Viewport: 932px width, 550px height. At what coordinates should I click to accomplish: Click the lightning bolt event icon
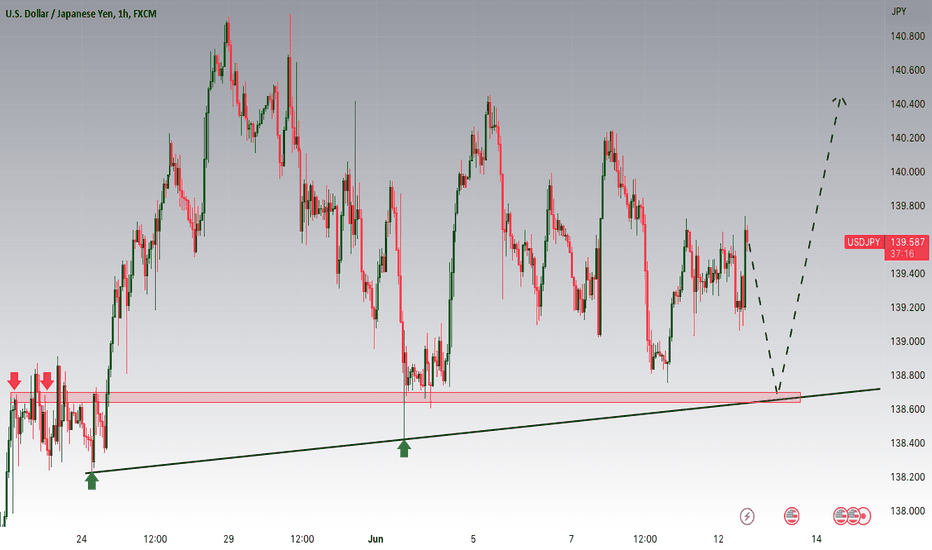[747, 516]
